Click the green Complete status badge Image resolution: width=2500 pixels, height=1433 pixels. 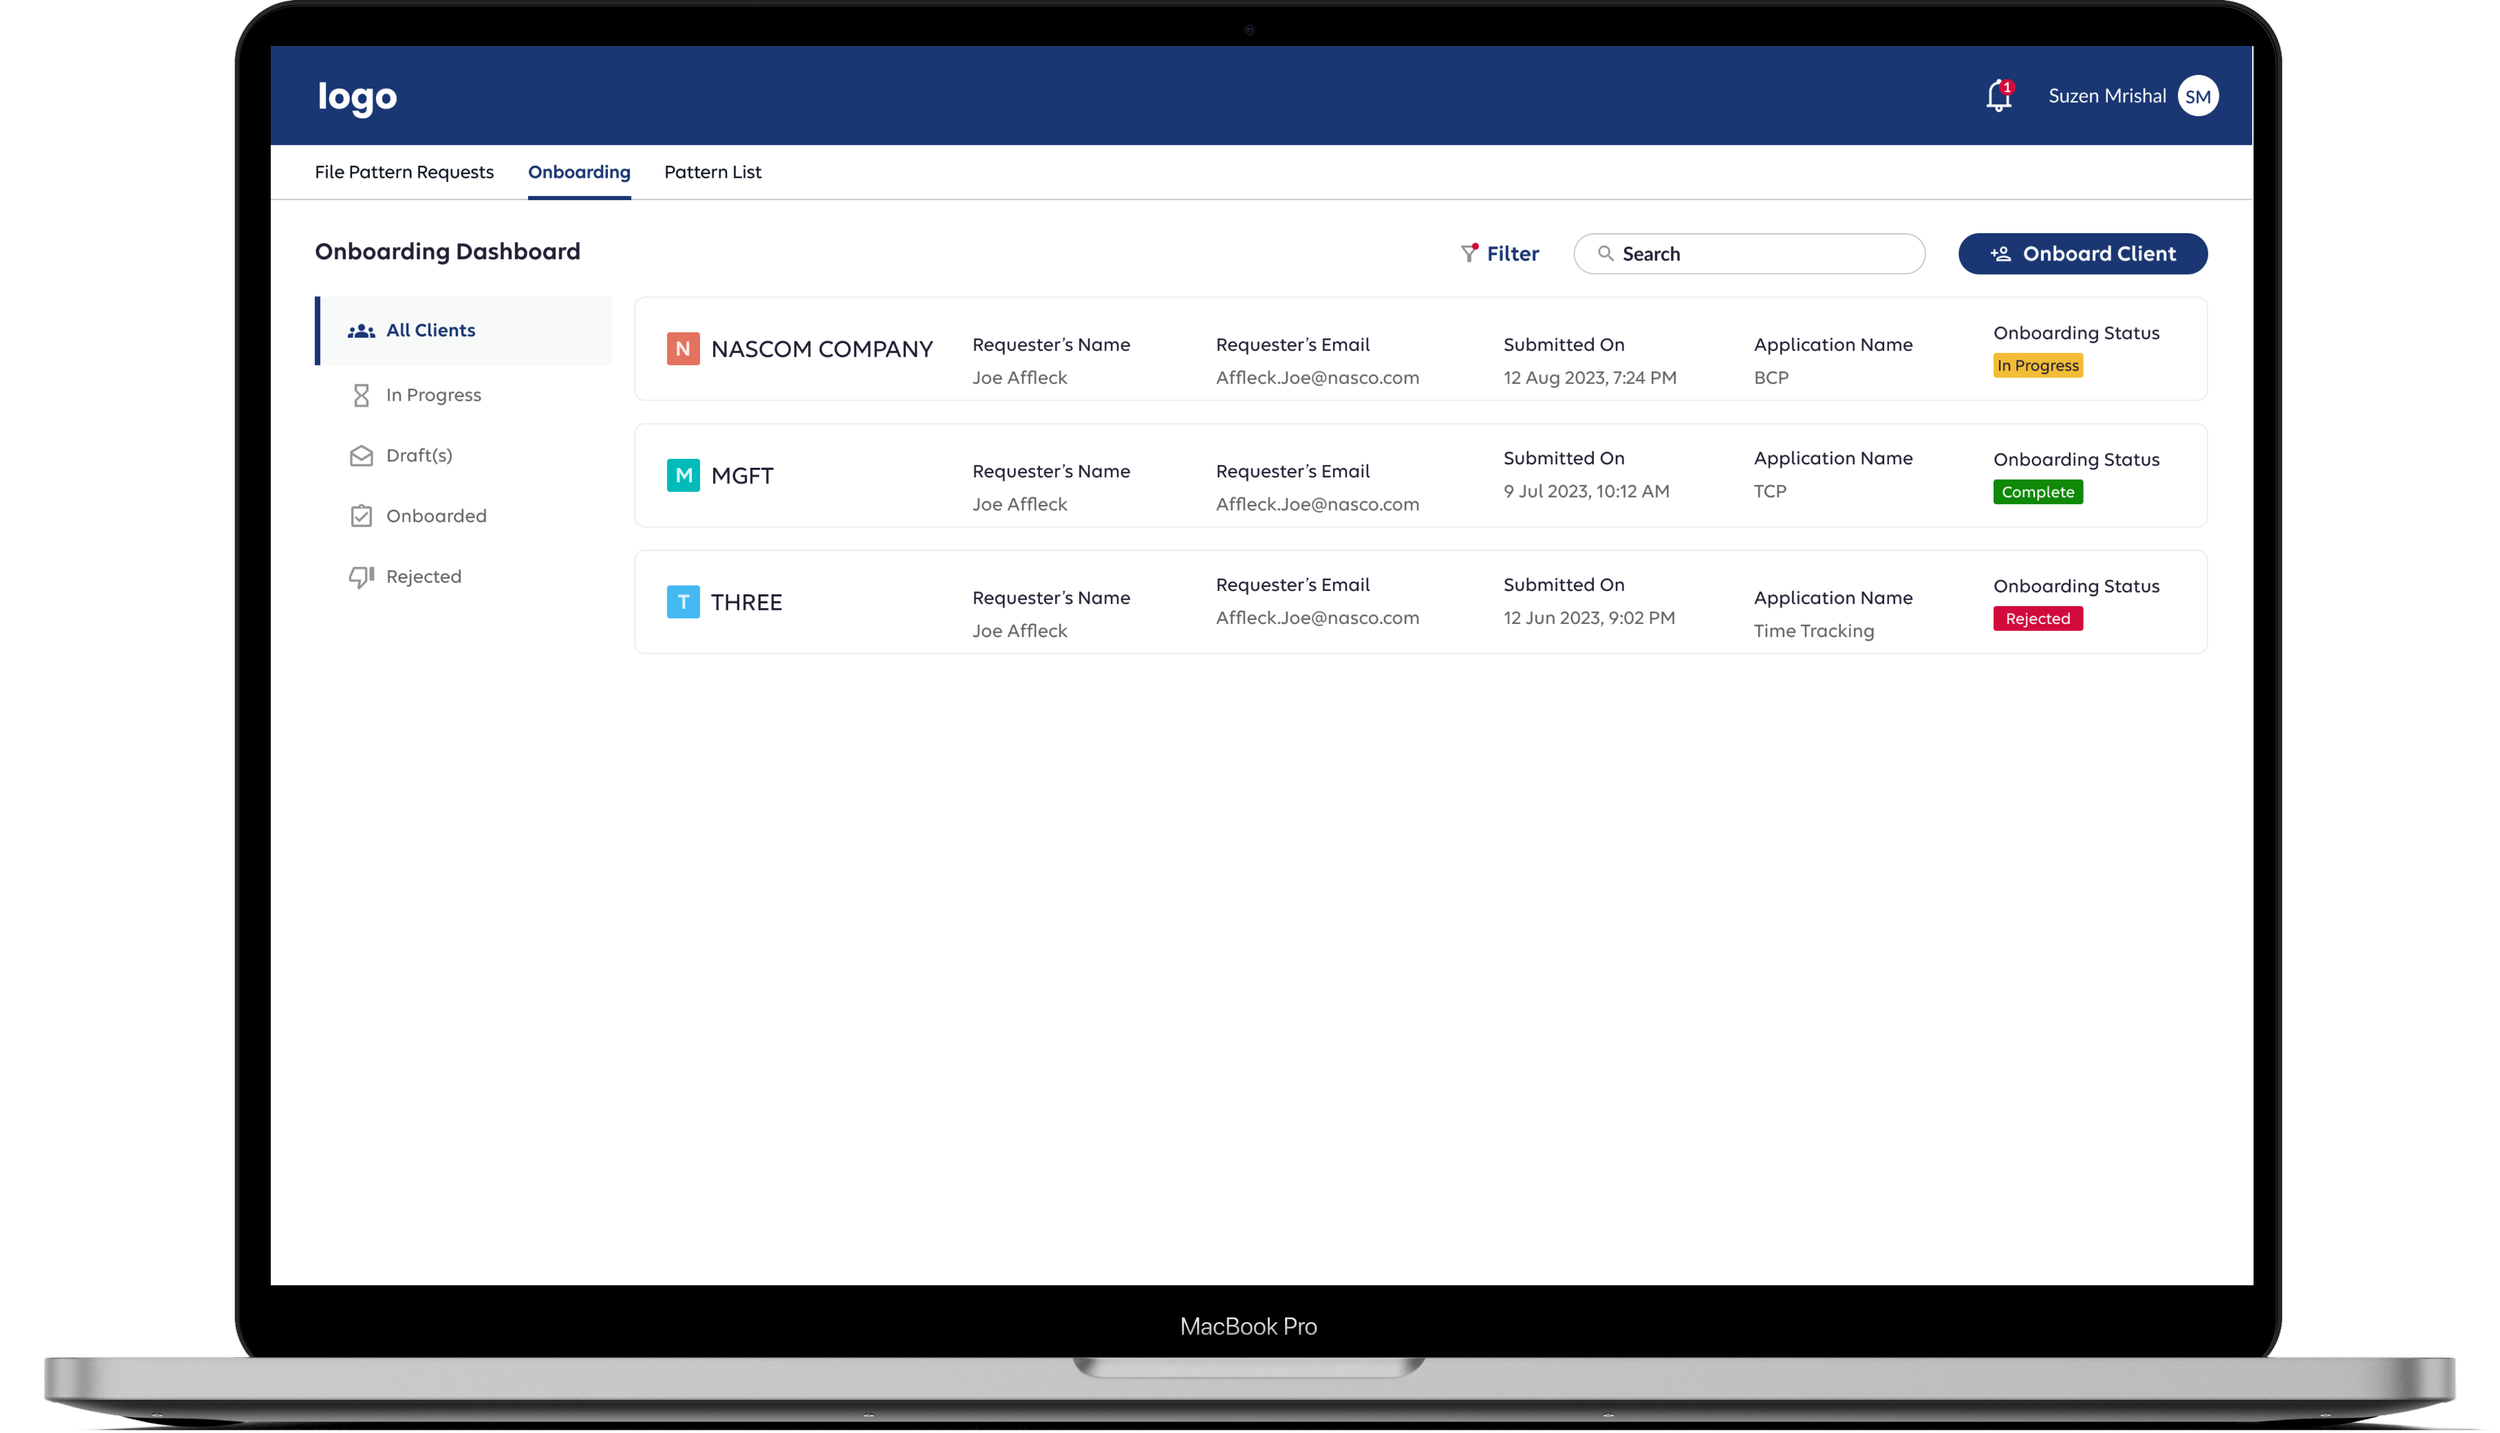point(2037,492)
